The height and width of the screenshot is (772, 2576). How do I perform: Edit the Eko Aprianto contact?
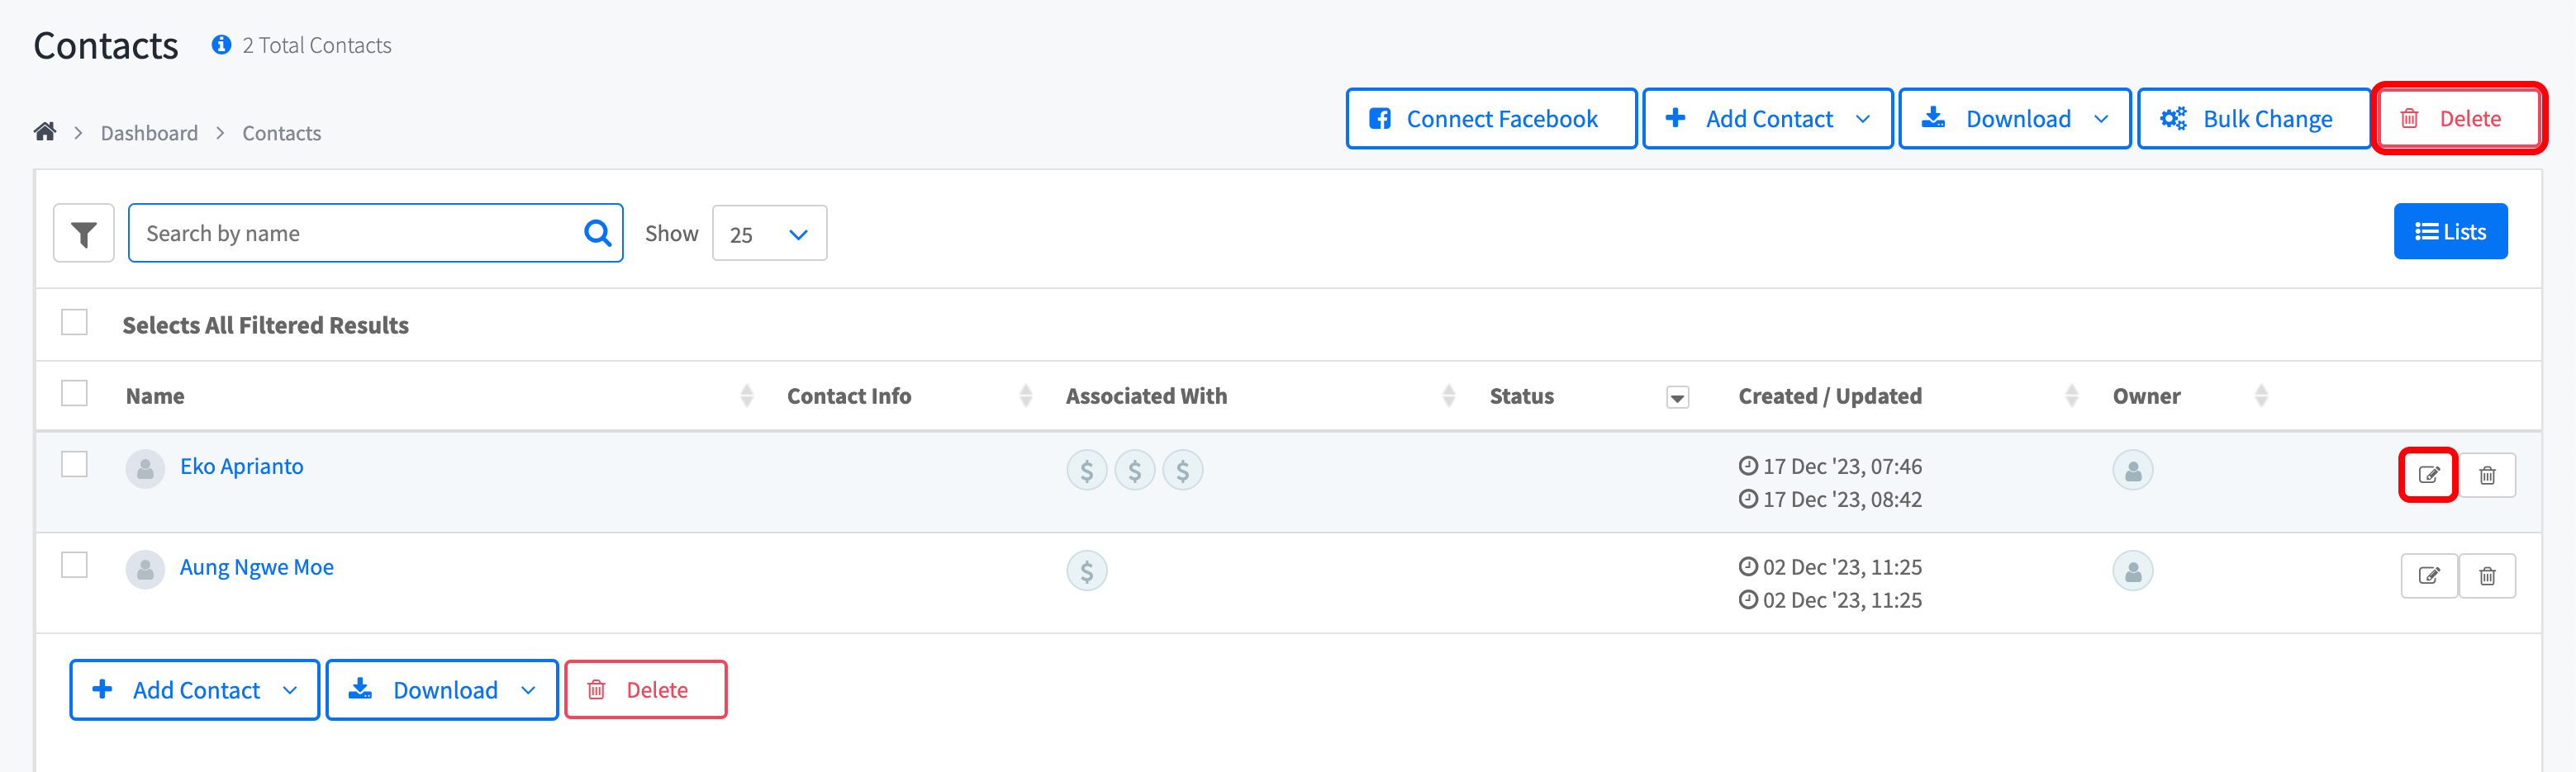coord(2428,474)
